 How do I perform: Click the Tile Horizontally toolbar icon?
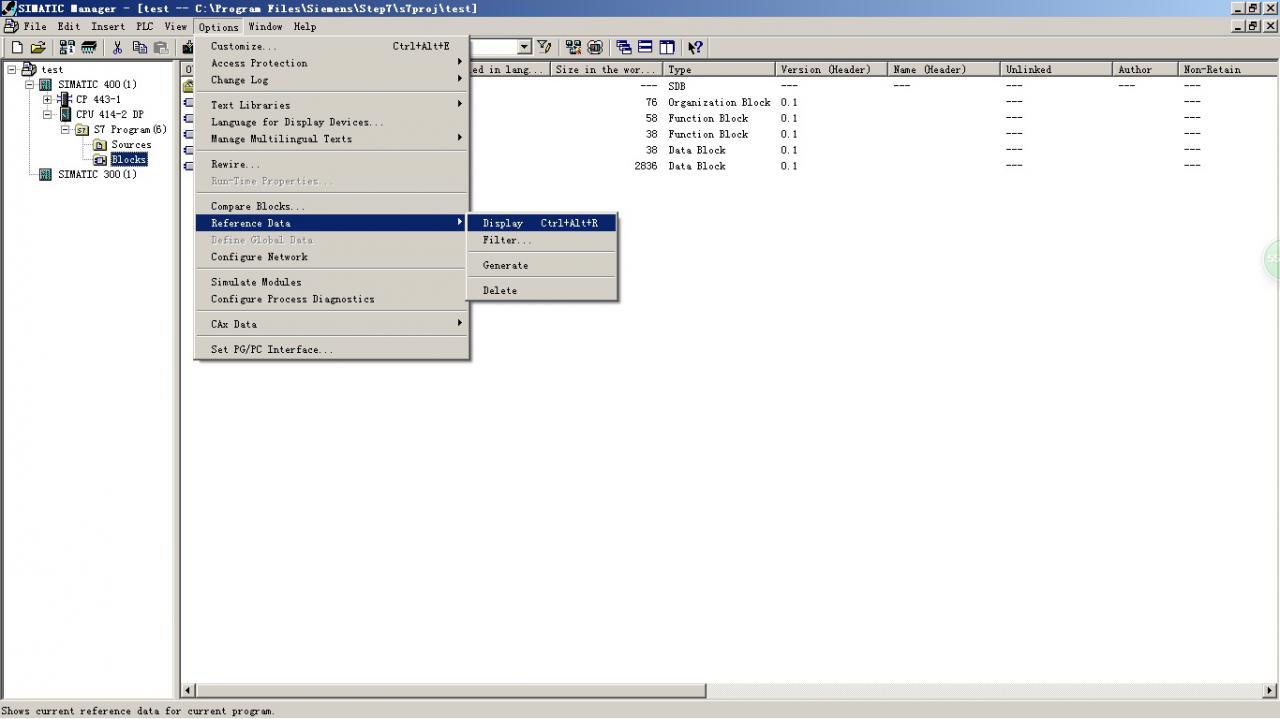645,47
